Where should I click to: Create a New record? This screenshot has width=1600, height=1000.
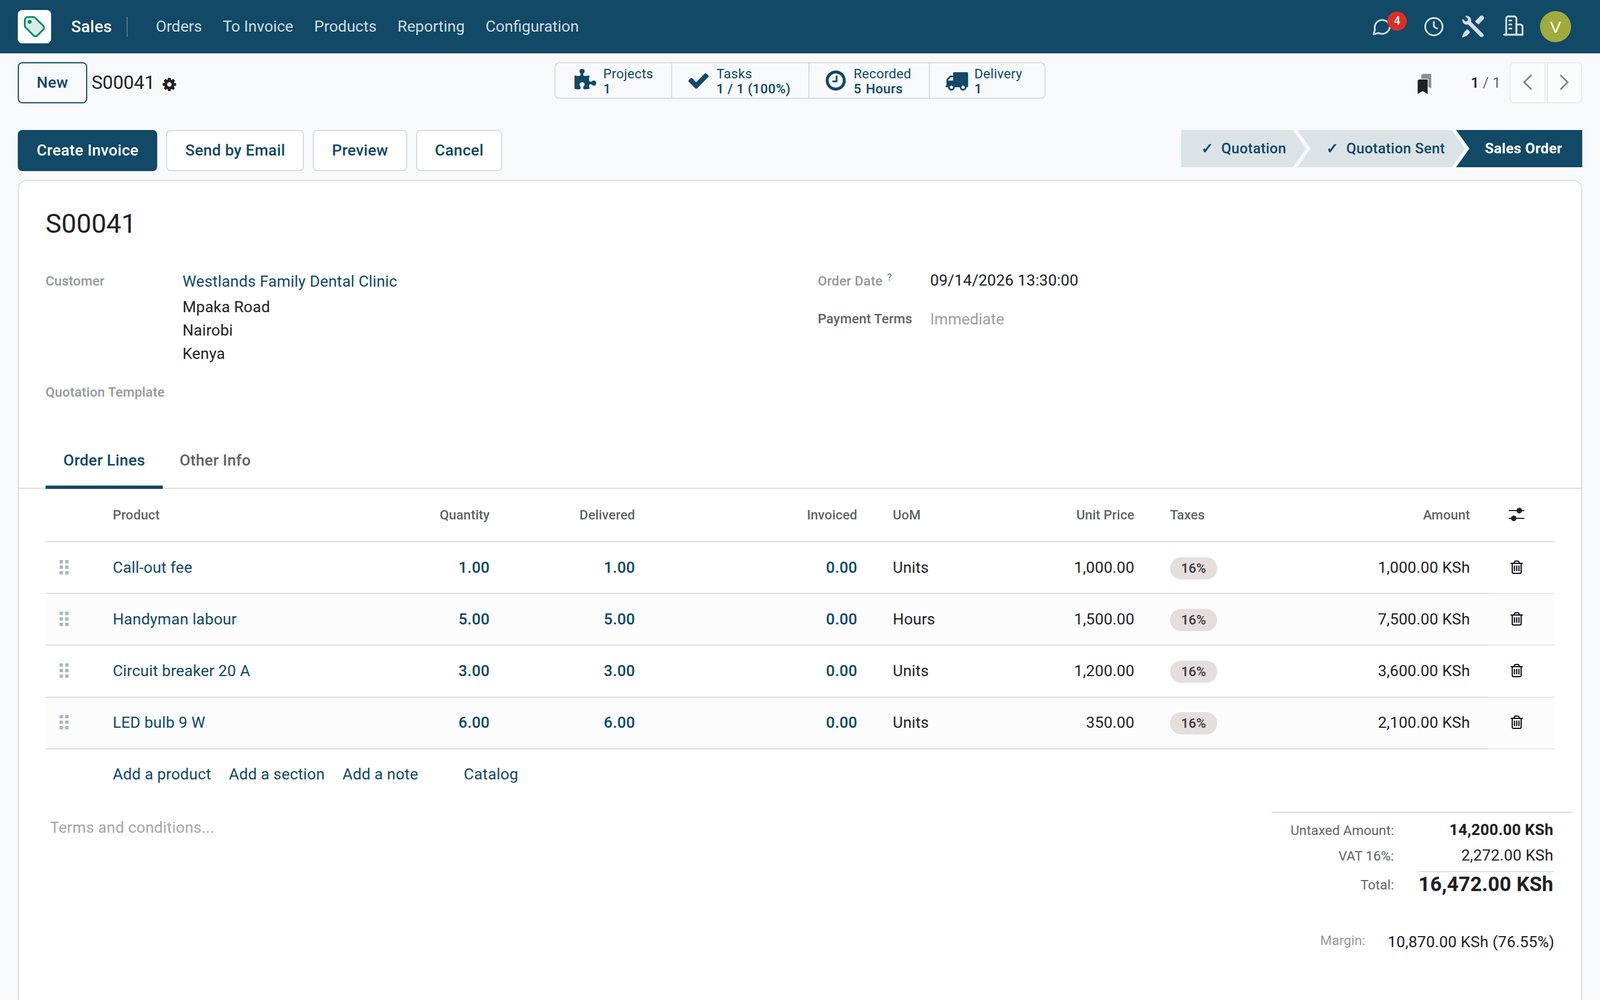pos(52,83)
